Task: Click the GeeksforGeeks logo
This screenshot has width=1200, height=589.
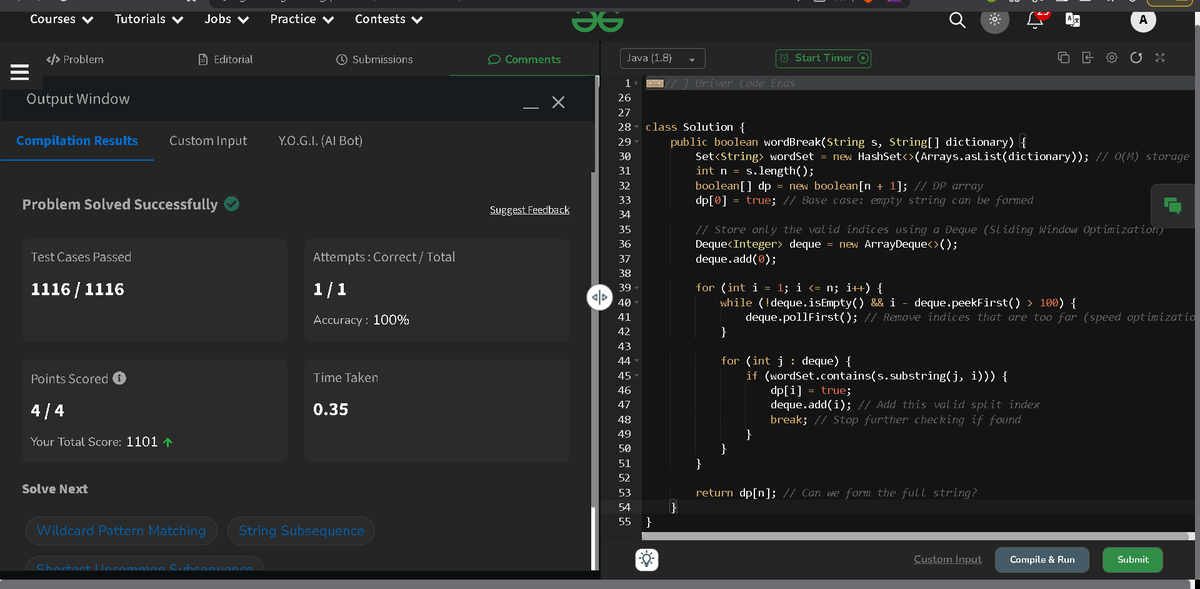Action: point(599,20)
